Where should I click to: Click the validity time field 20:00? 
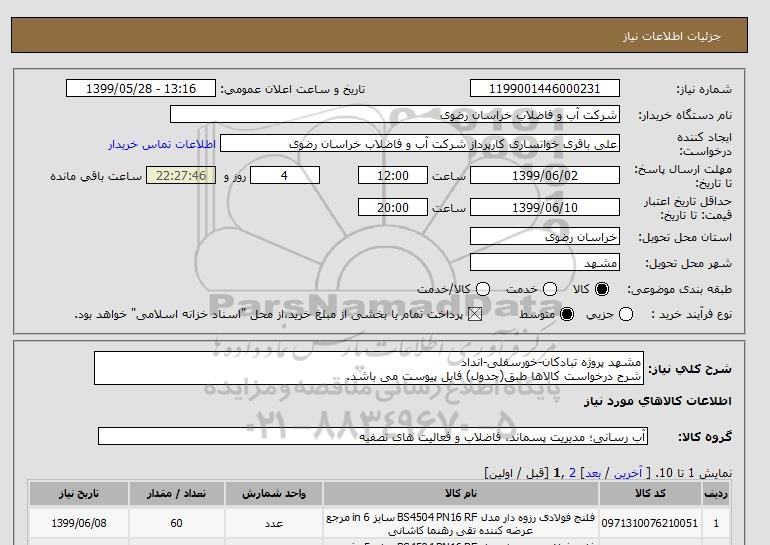coord(393,207)
